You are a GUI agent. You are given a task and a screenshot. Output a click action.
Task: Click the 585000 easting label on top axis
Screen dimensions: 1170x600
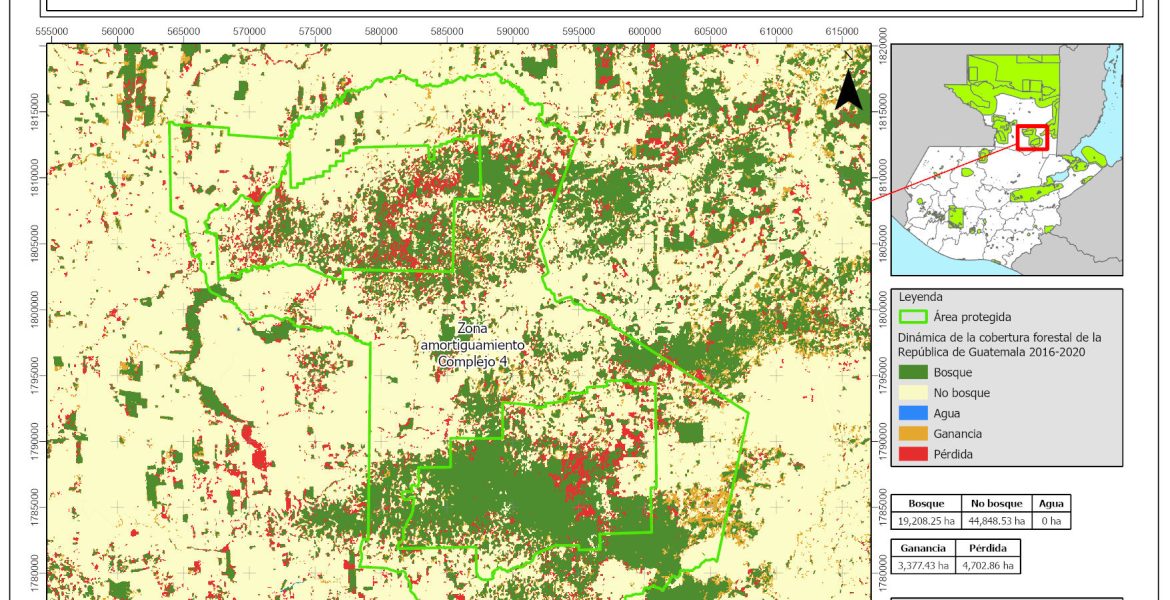tap(447, 32)
